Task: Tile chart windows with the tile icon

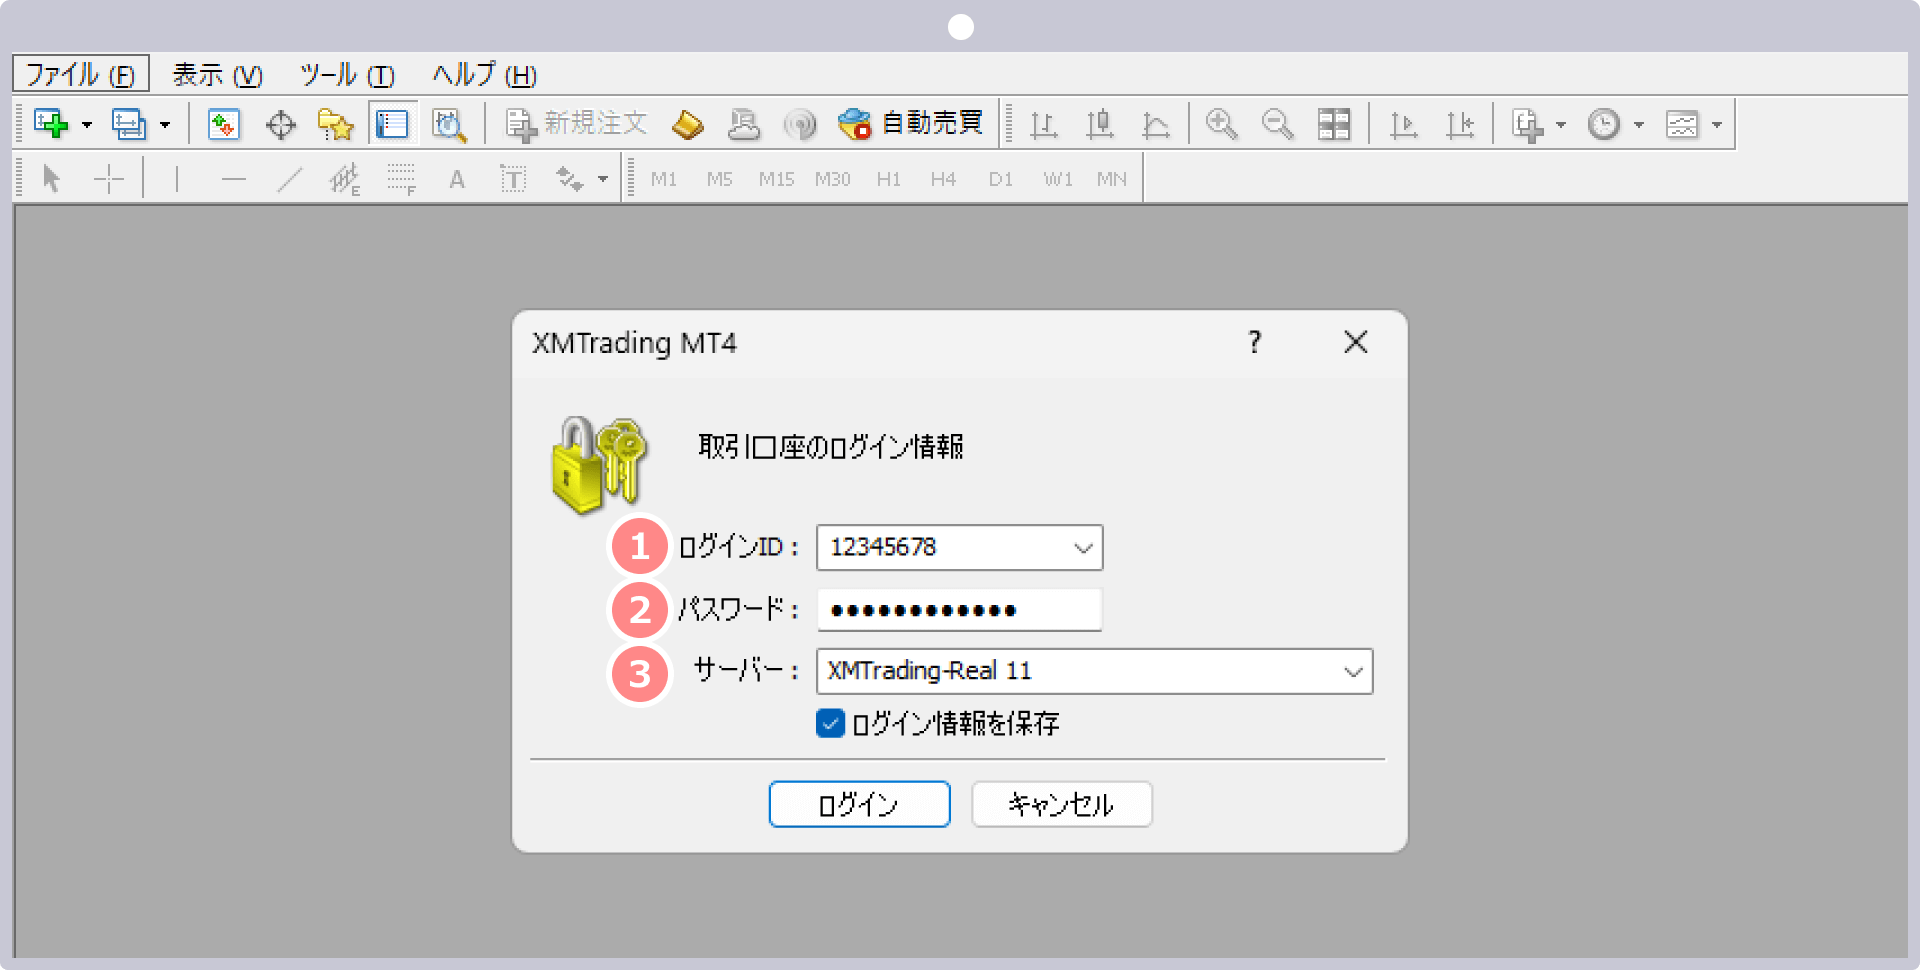Action: [1334, 123]
